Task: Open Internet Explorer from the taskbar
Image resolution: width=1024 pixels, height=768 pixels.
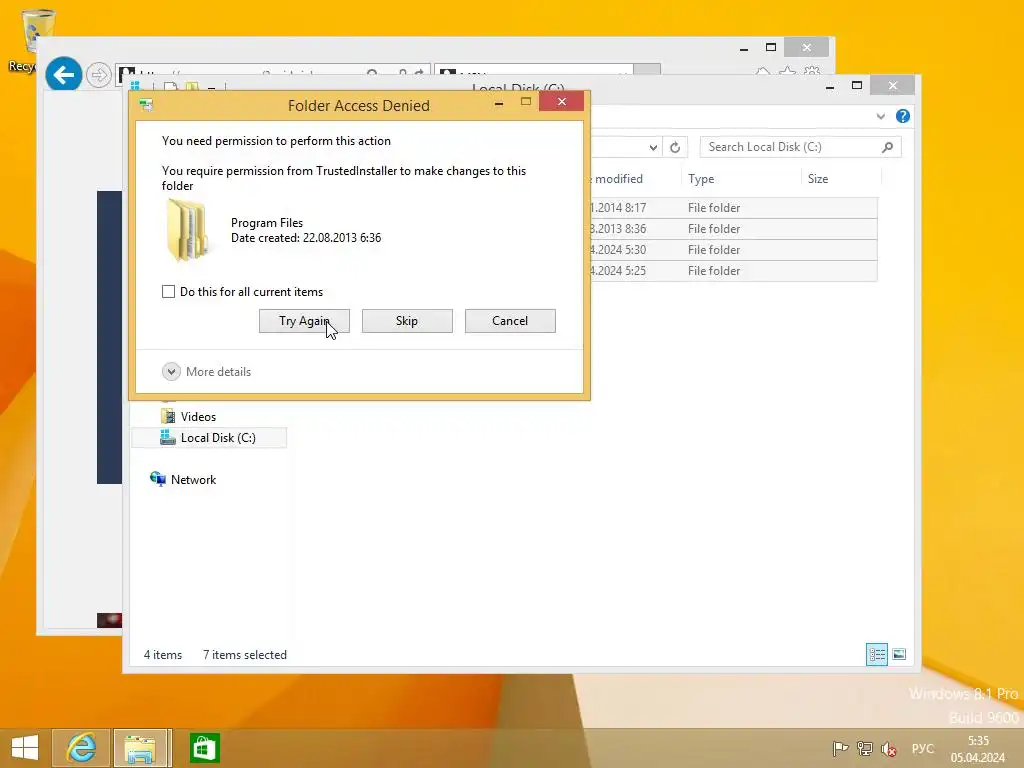Action: (81, 748)
